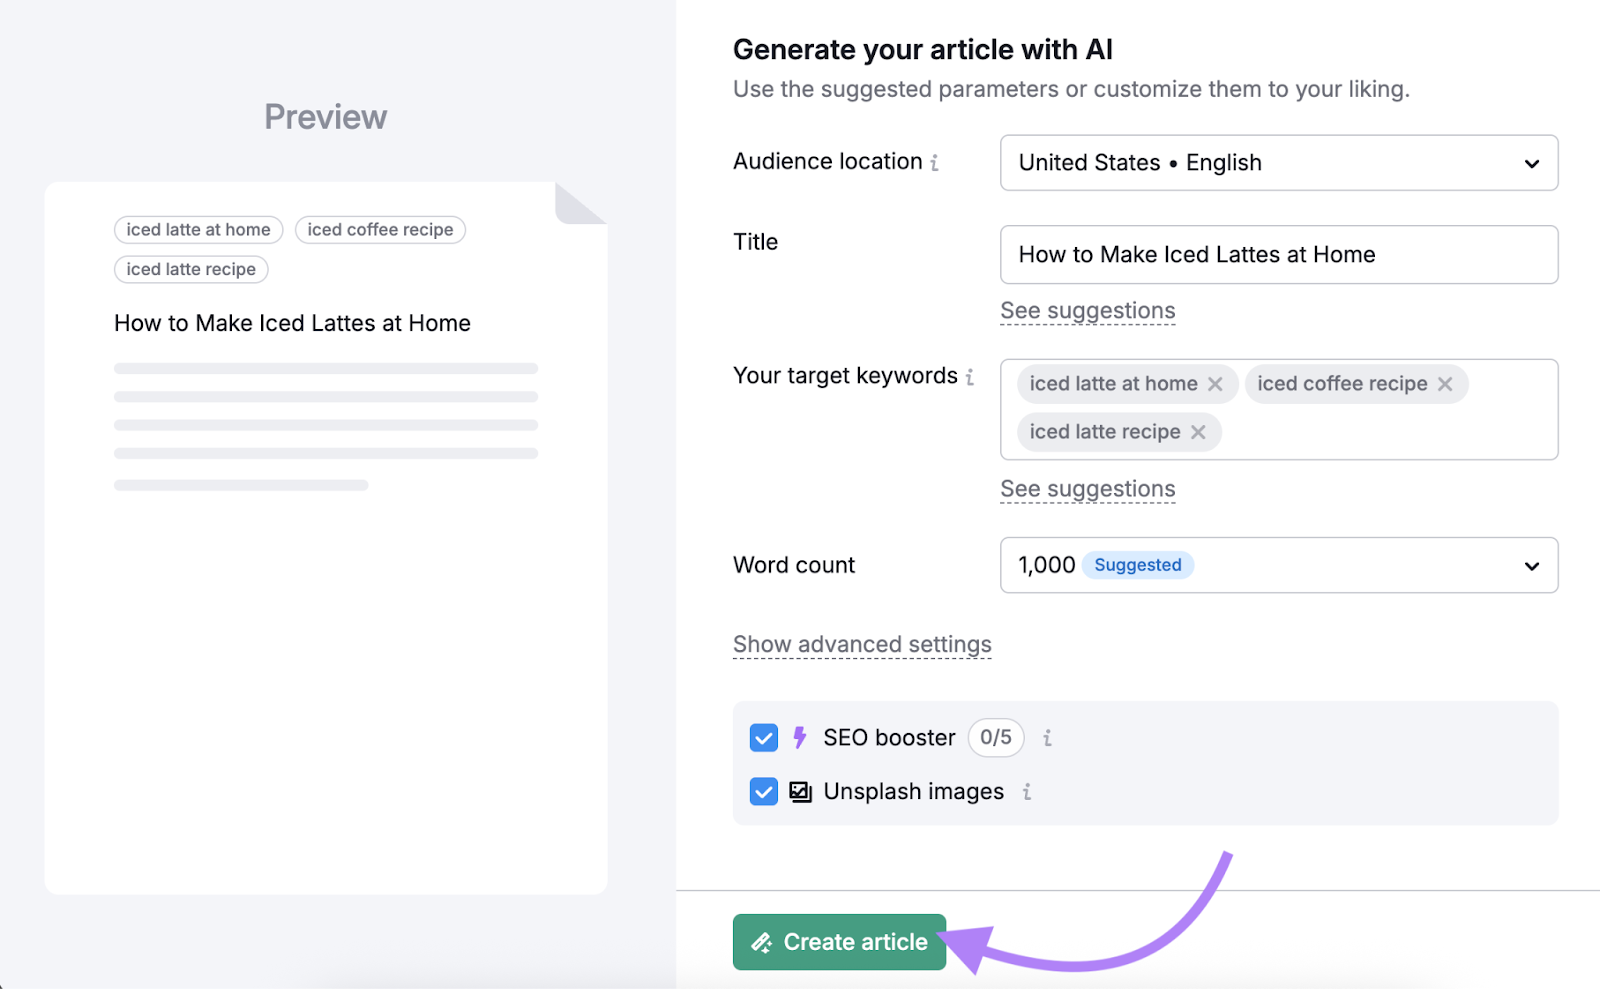The height and width of the screenshot is (989, 1600).
Task: Click the Title text field
Action: coord(1278,254)
